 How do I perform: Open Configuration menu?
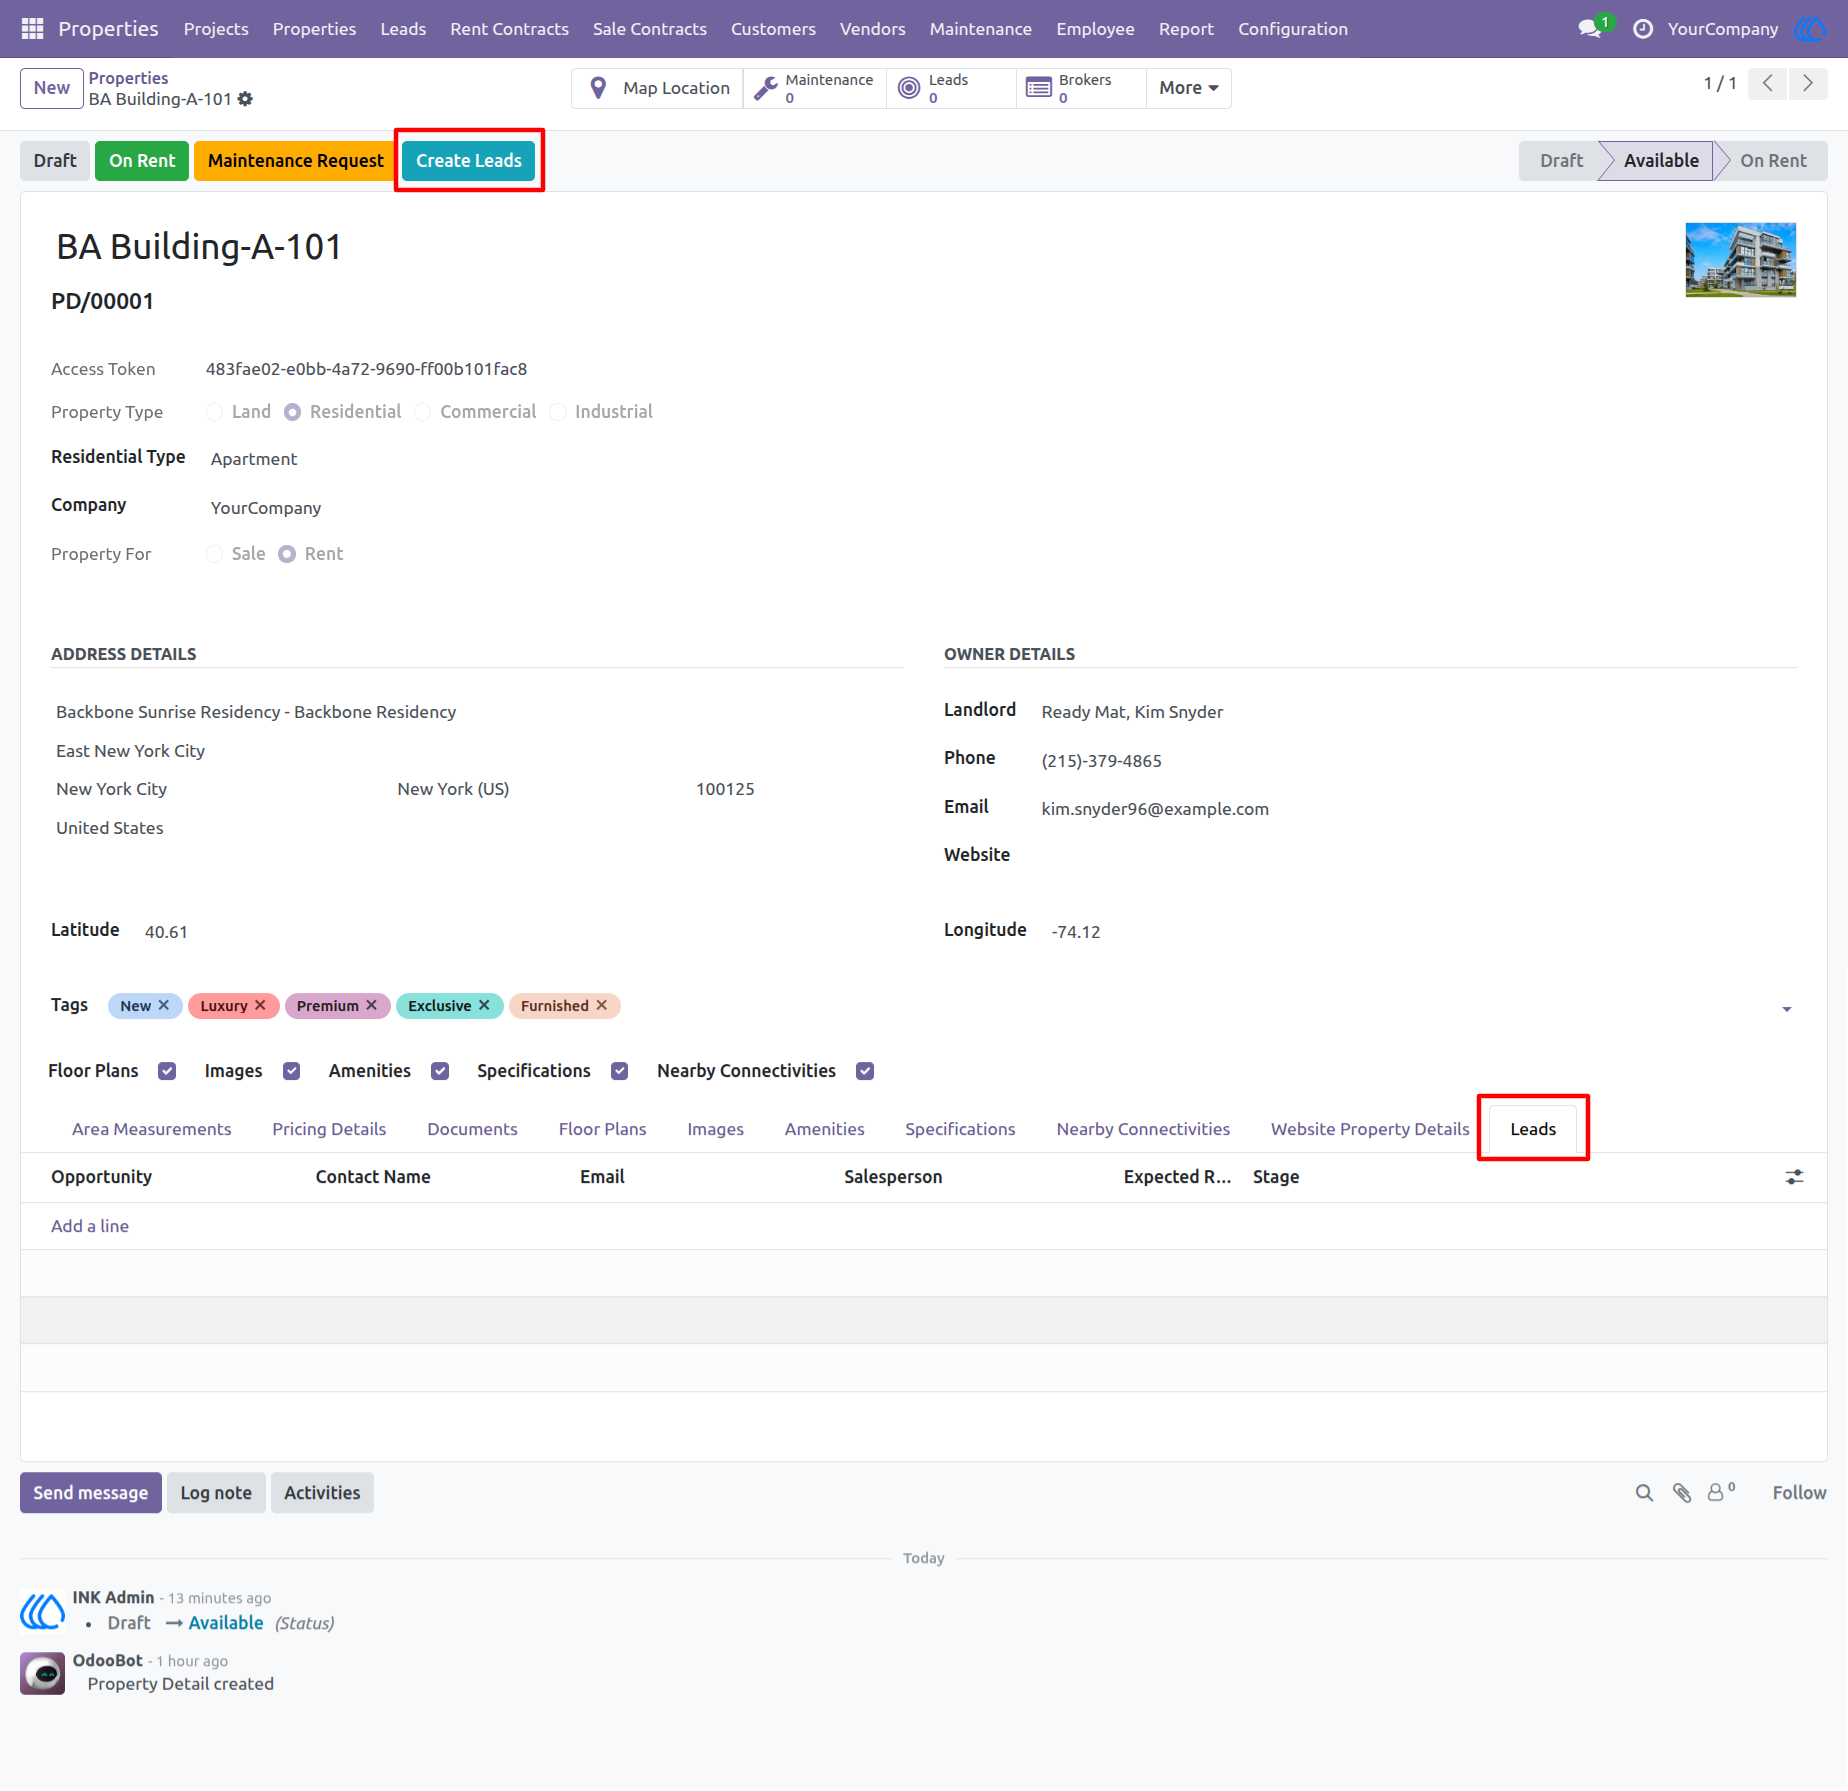pyautogui.click(x=1293, y=29)
